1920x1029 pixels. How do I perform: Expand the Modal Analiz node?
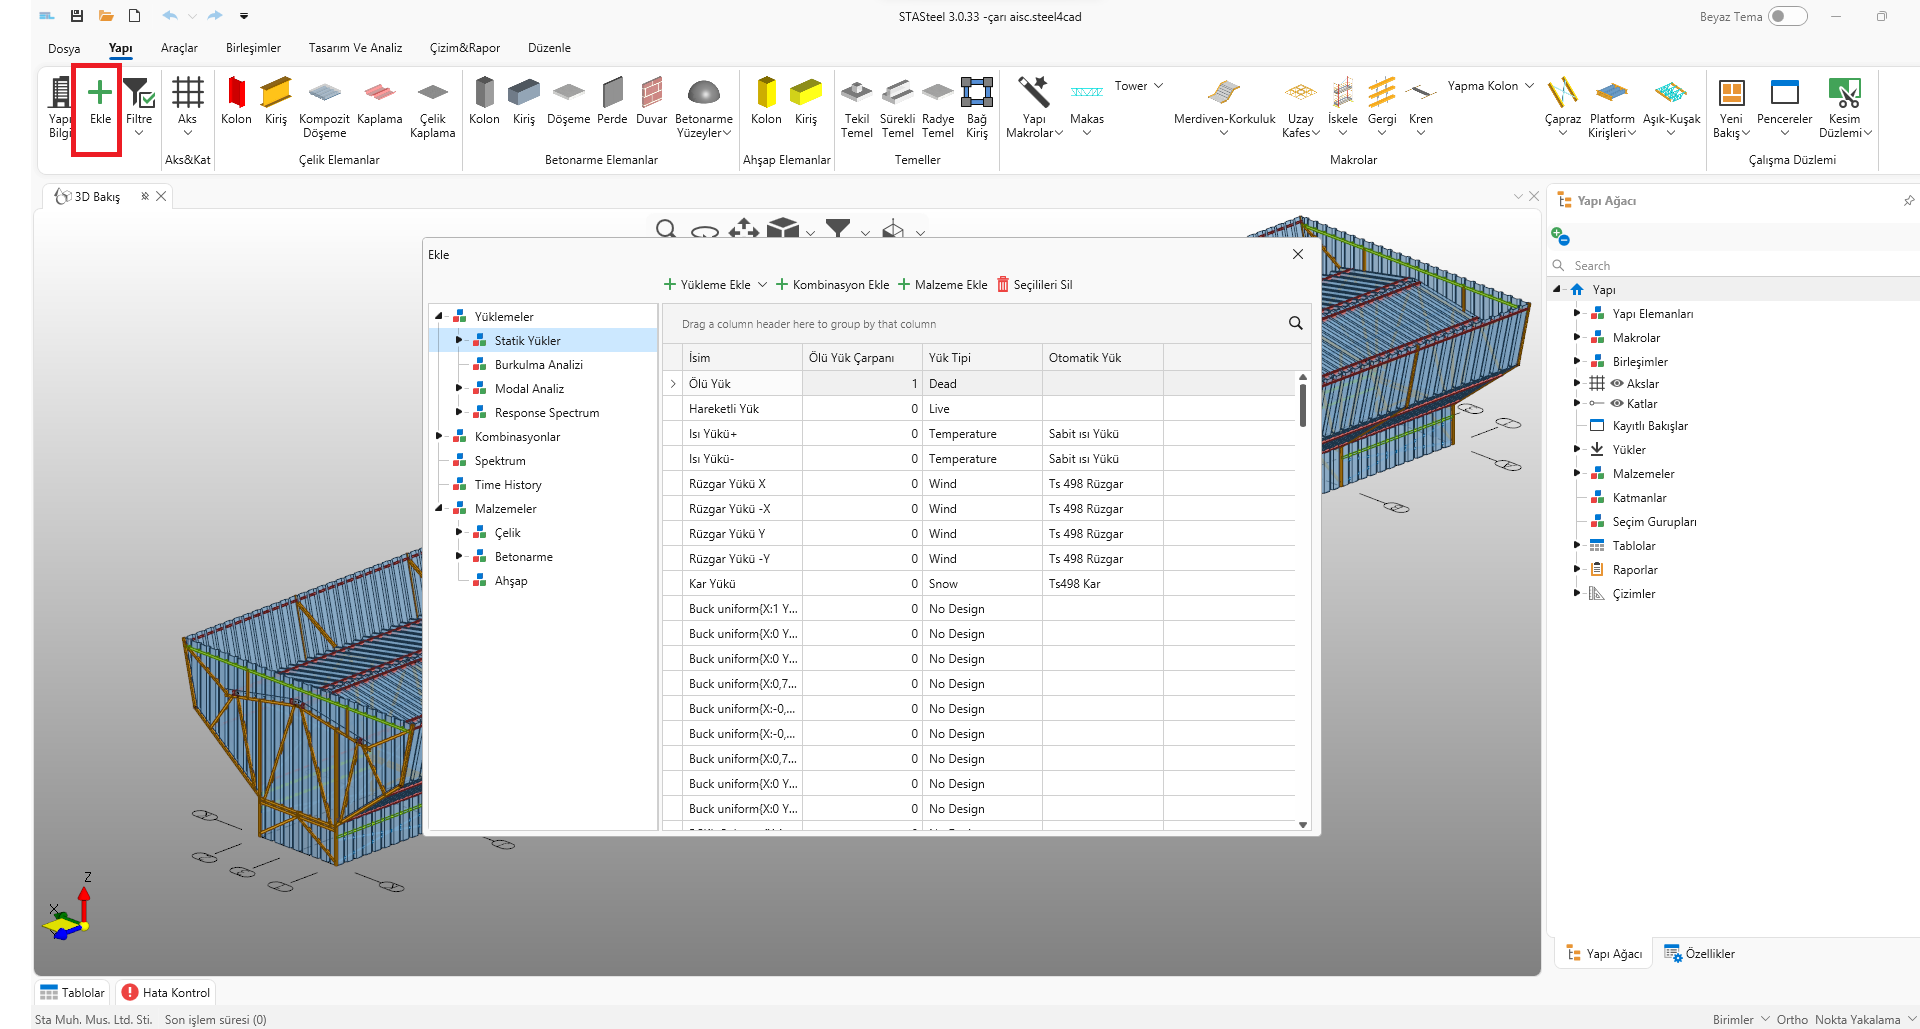[459, 388]
